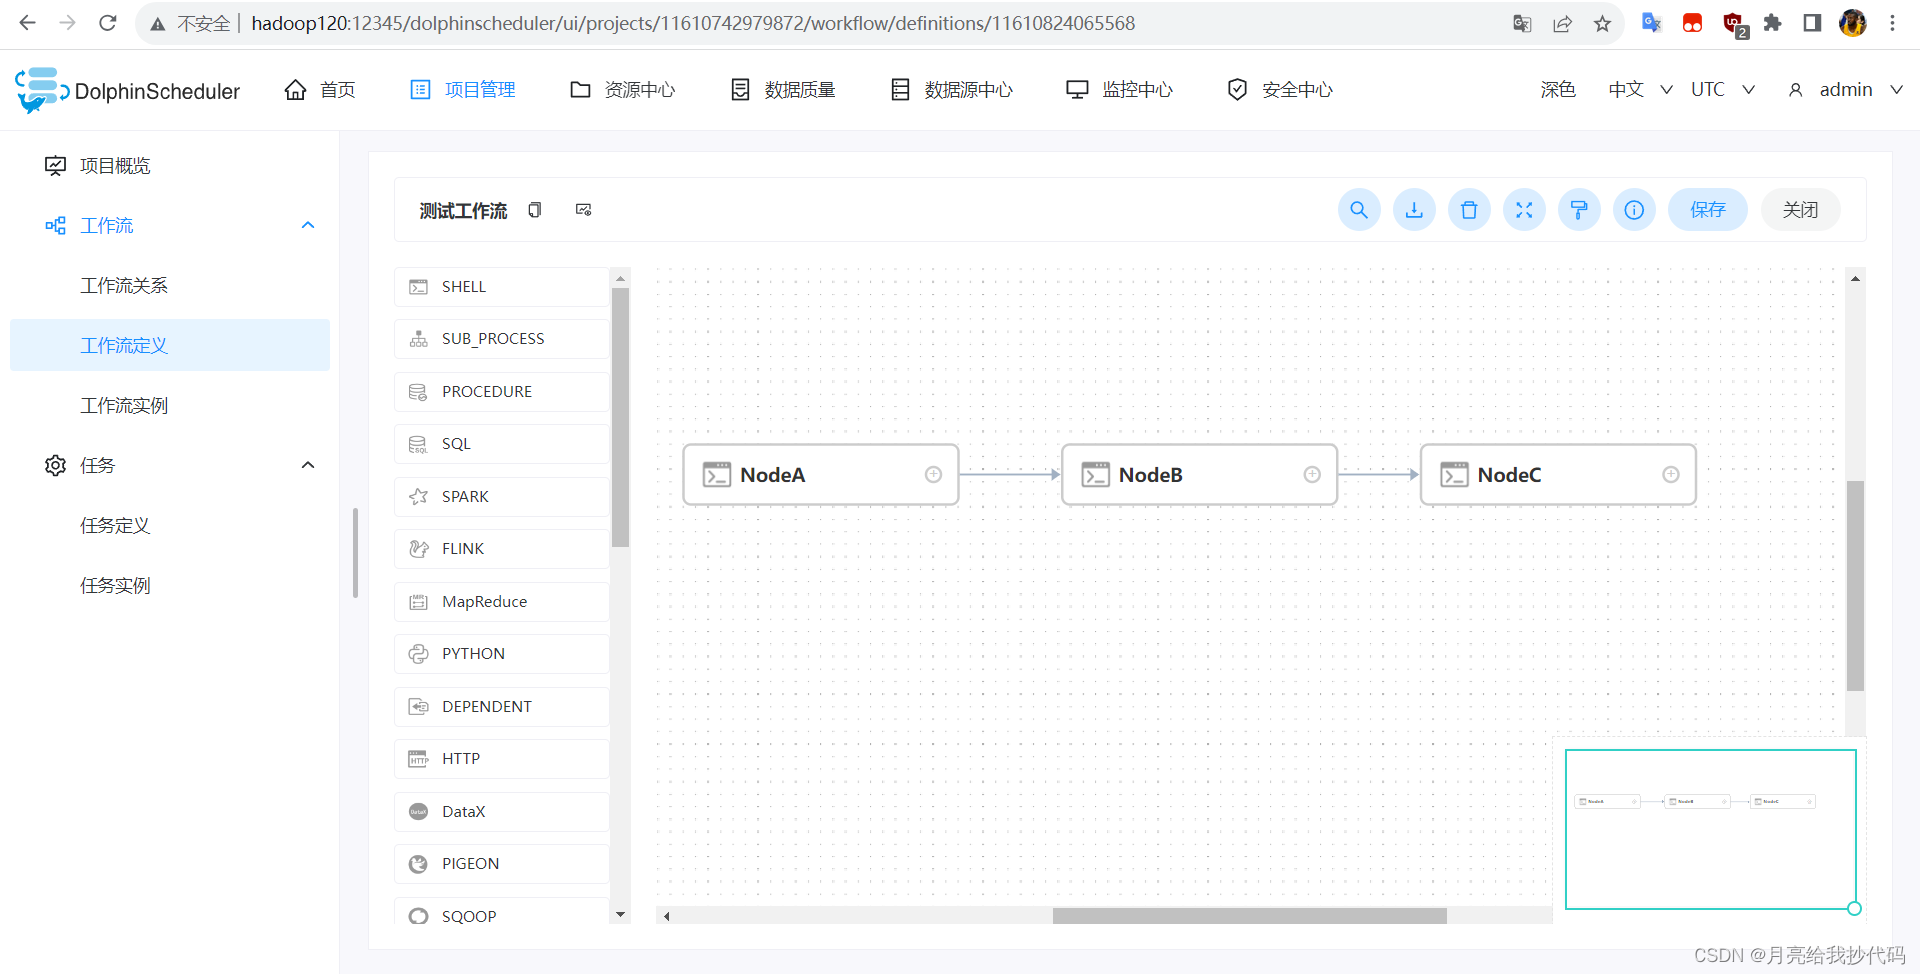
Task: Open 工作流关系 in sidebar
Action: tap(170, 286)
